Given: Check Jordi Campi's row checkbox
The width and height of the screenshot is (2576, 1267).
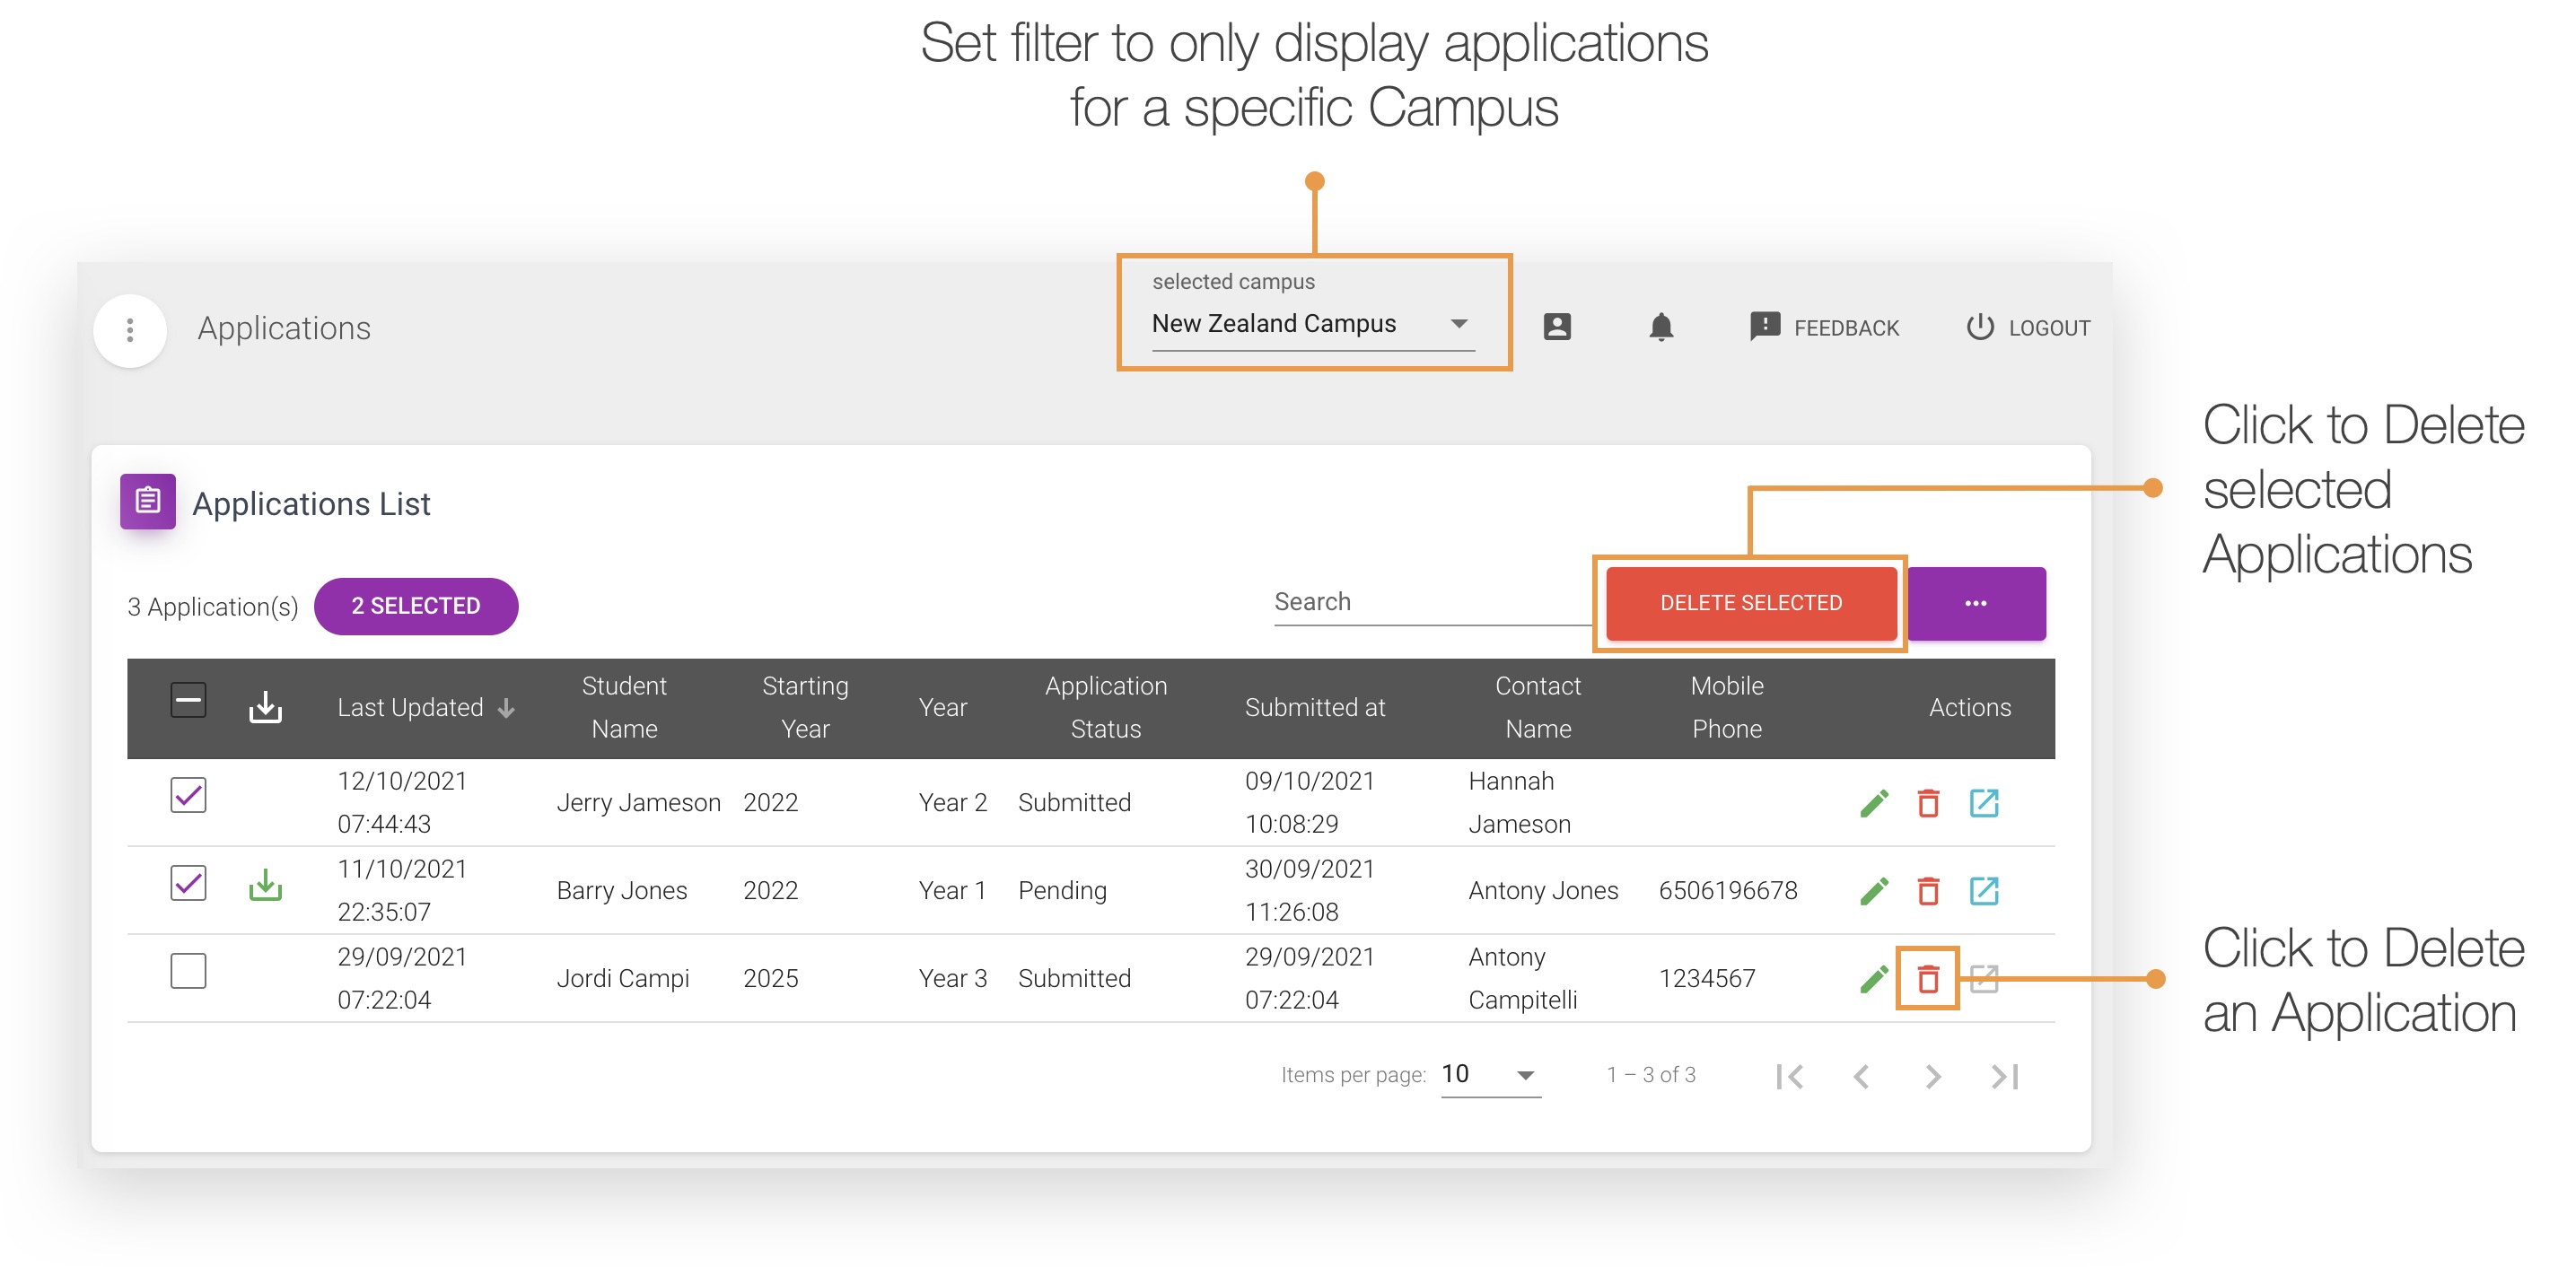Looking at the screenshot, I should (188, 970).
